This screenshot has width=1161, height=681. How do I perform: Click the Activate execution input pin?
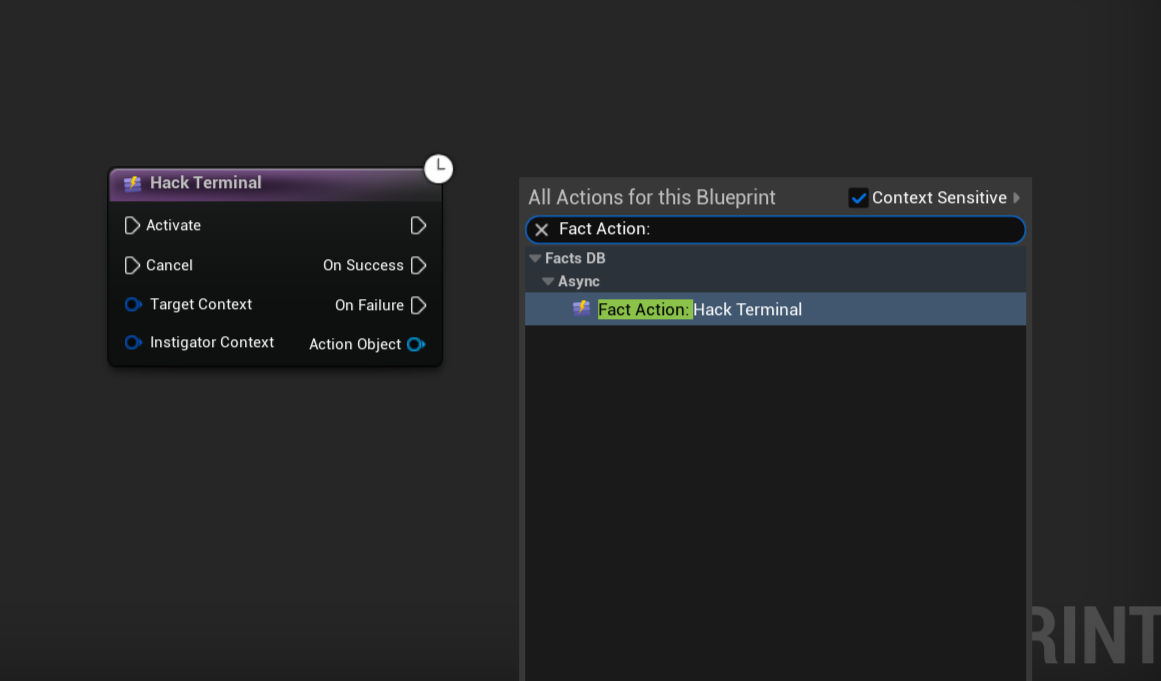pos(132,225)
